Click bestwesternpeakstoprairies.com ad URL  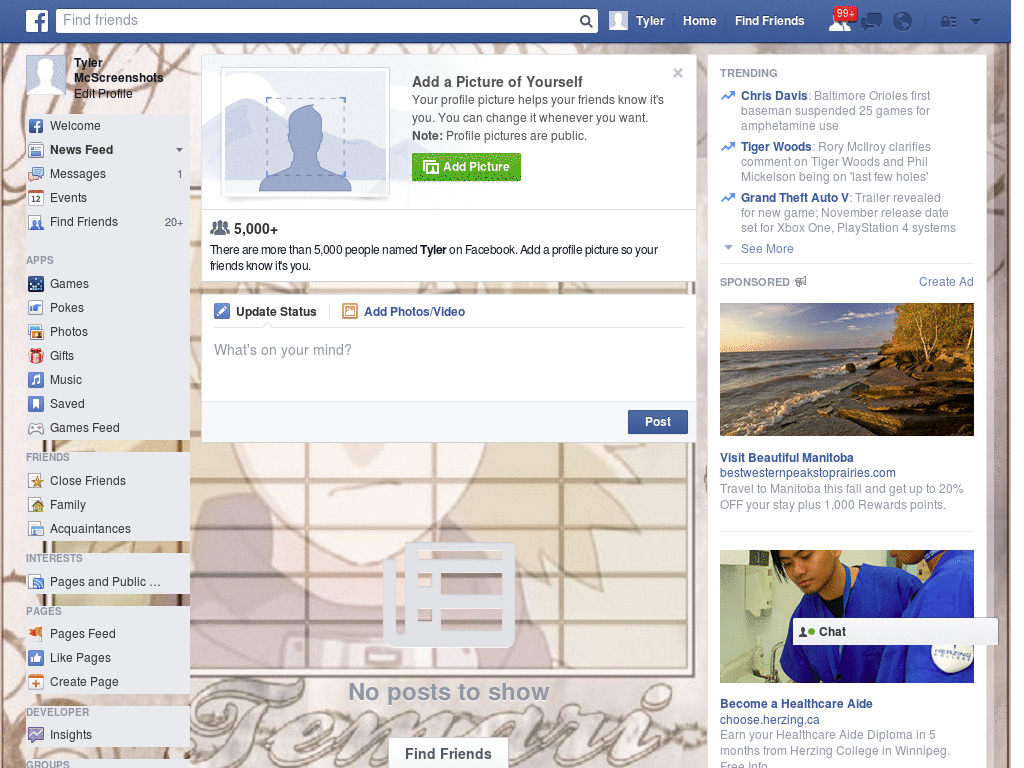coord(807,473)
